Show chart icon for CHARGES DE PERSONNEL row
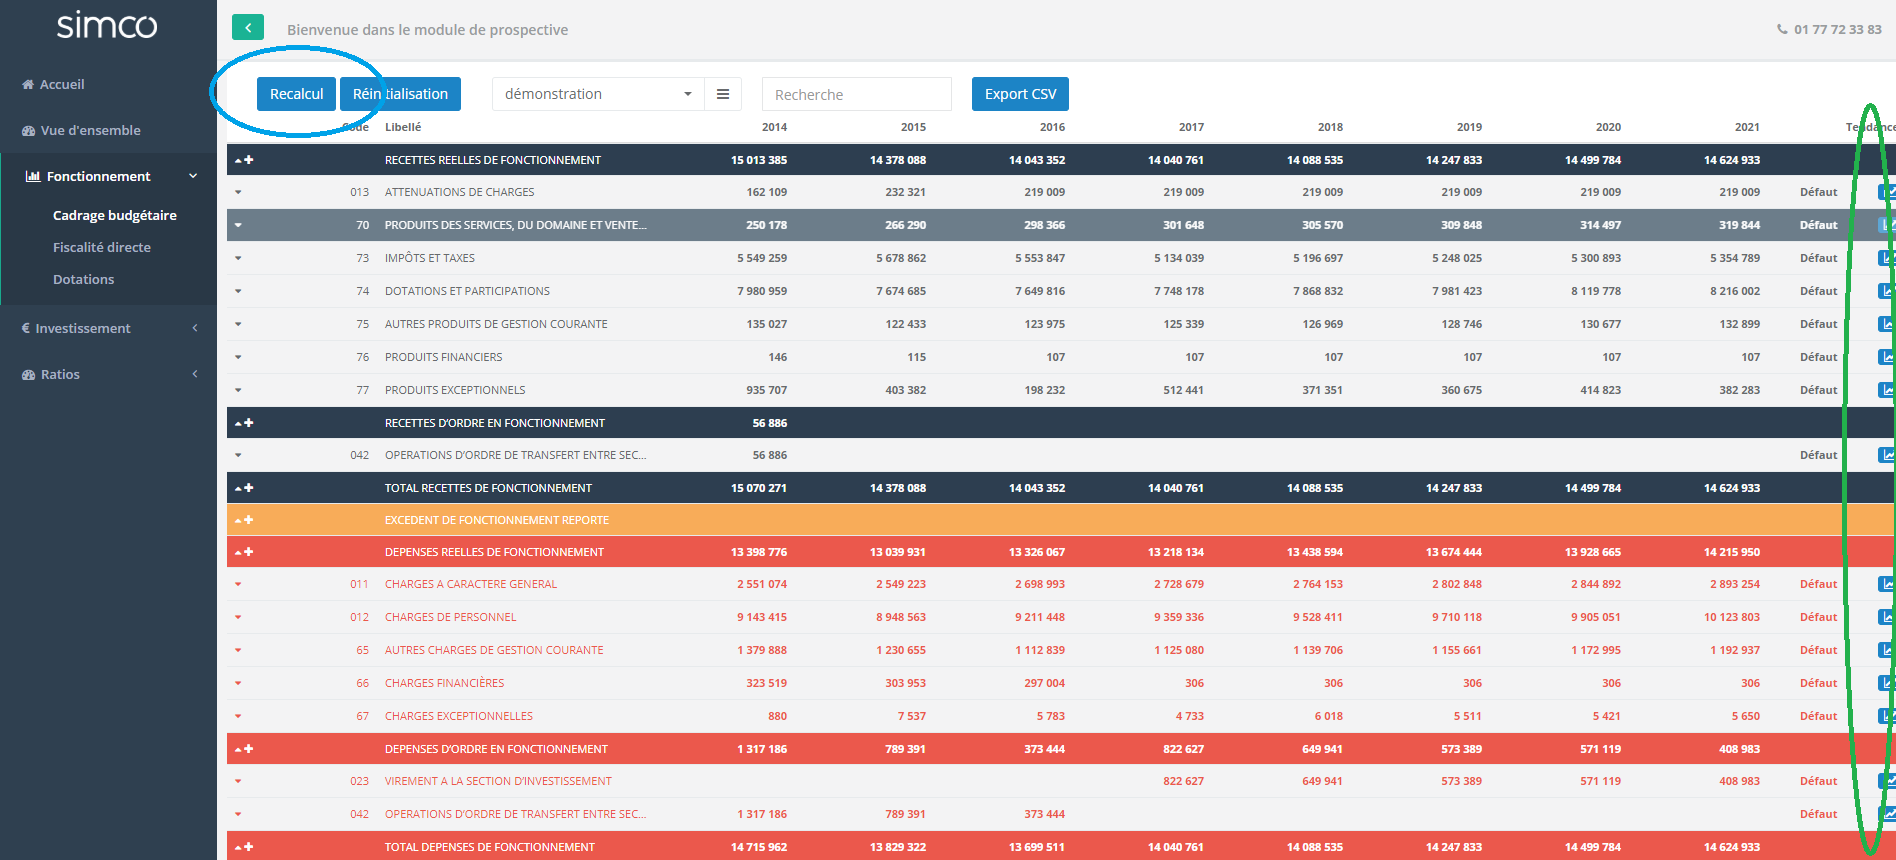Image resolution: width=1896 pixels, height=860 pixels. 1886,617
